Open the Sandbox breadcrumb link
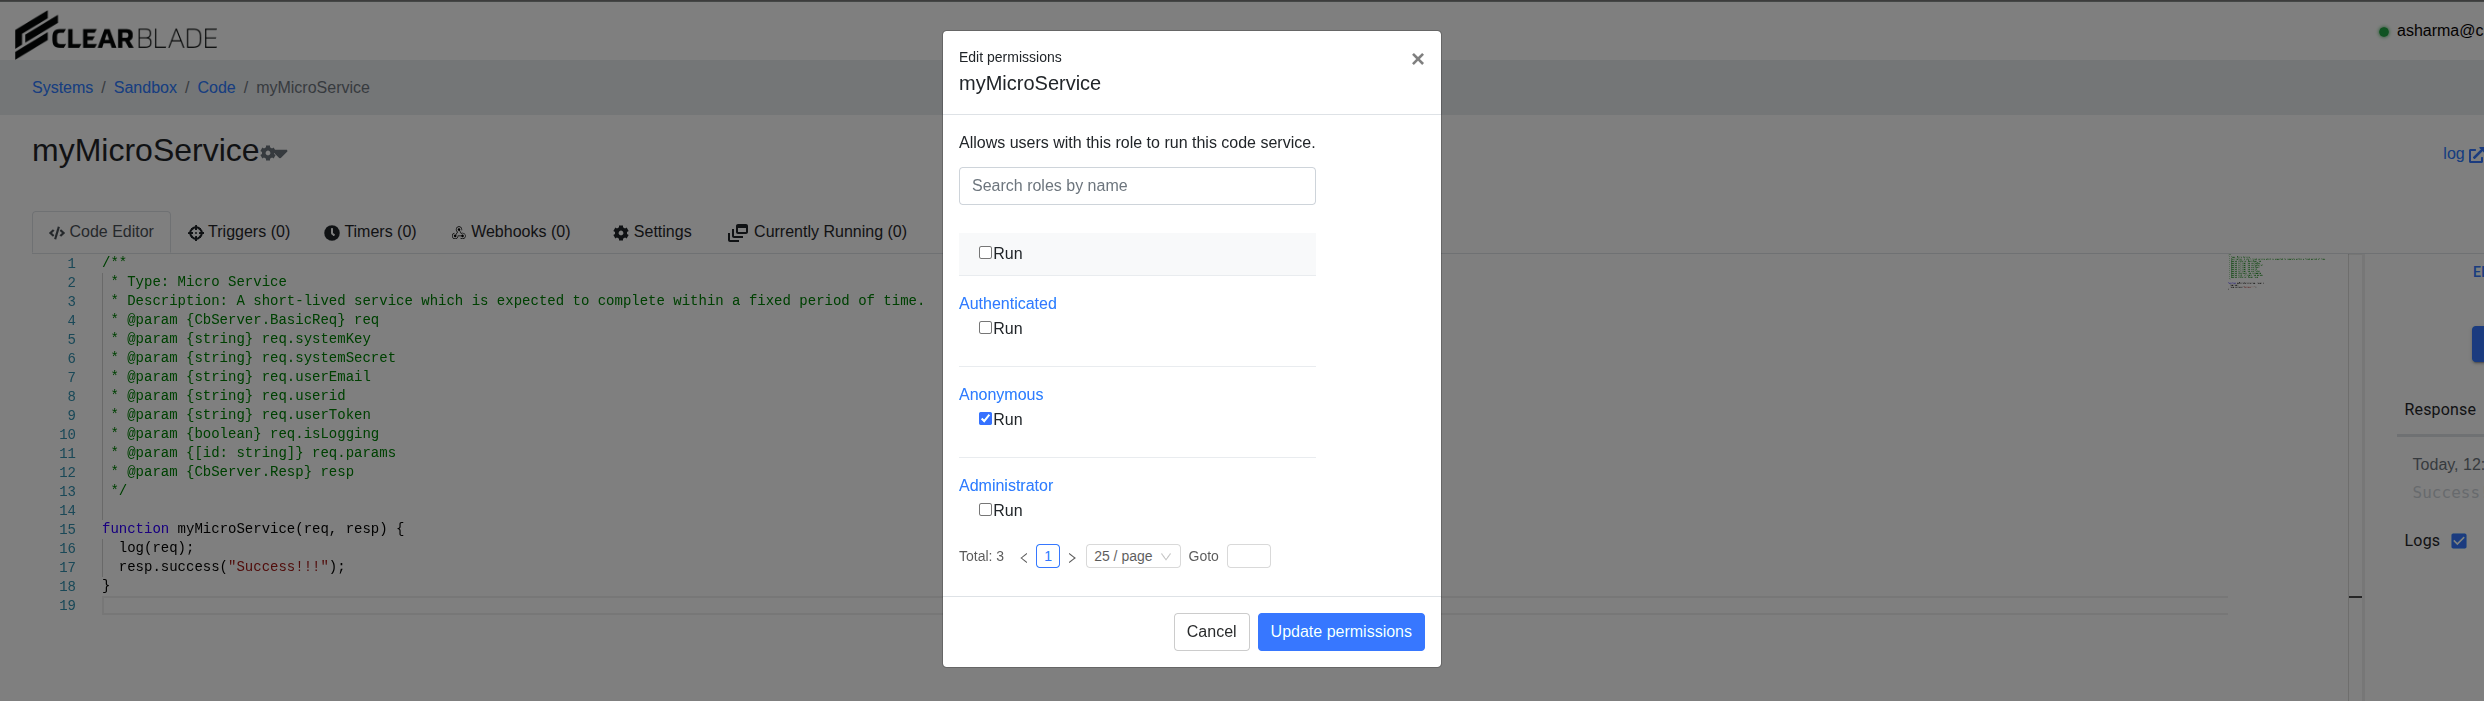 pos(145,88)
